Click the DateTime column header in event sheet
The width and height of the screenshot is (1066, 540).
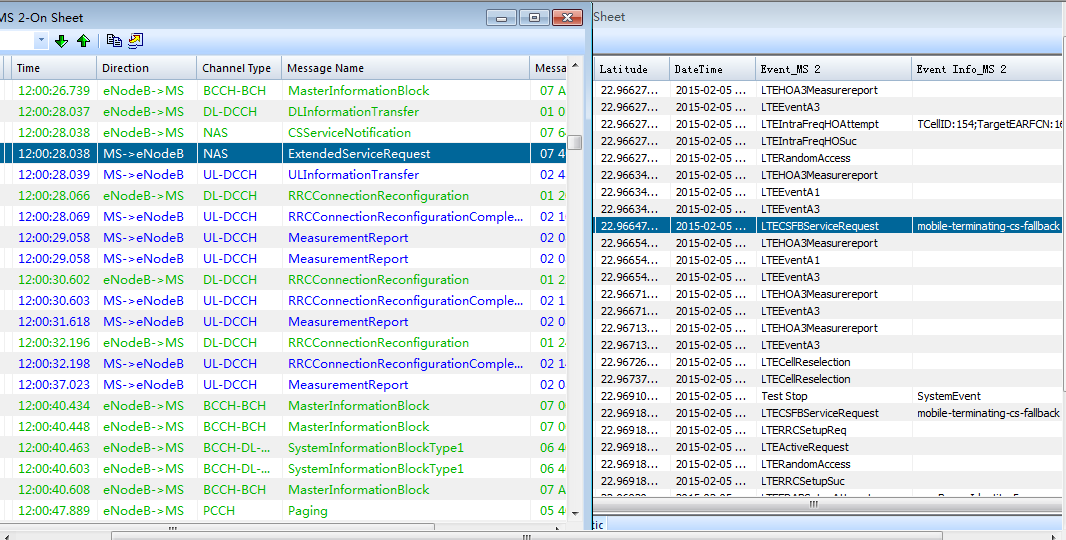712,69
